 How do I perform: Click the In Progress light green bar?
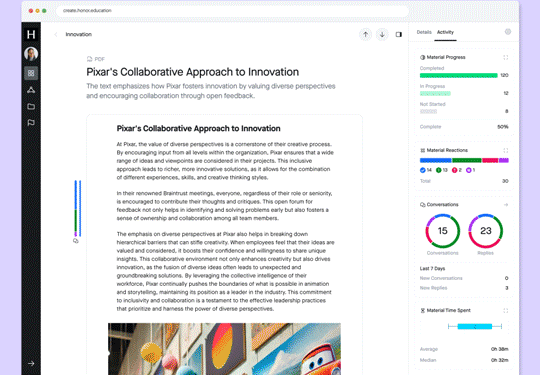(435, 93)
